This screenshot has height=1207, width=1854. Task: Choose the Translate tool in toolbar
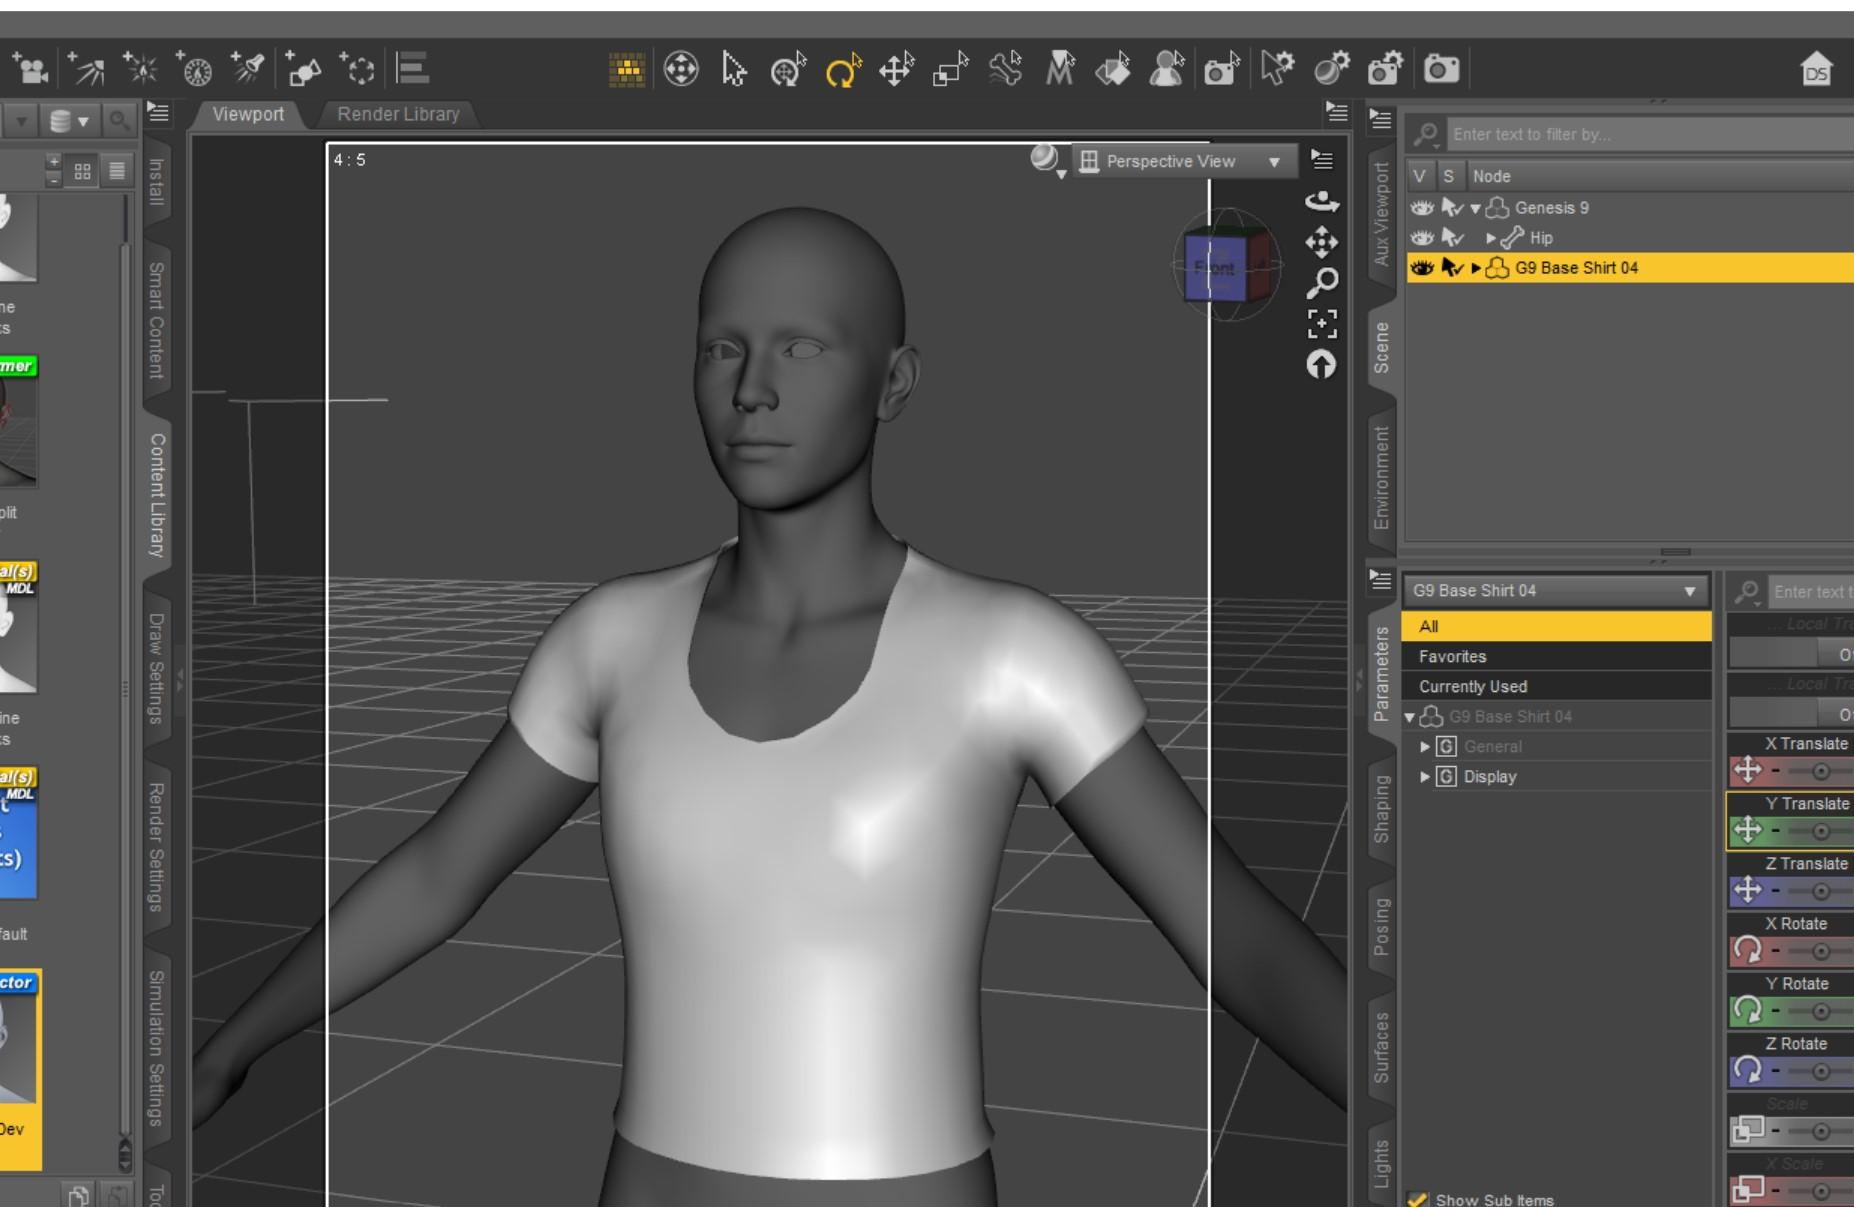[x=896, y=69]
